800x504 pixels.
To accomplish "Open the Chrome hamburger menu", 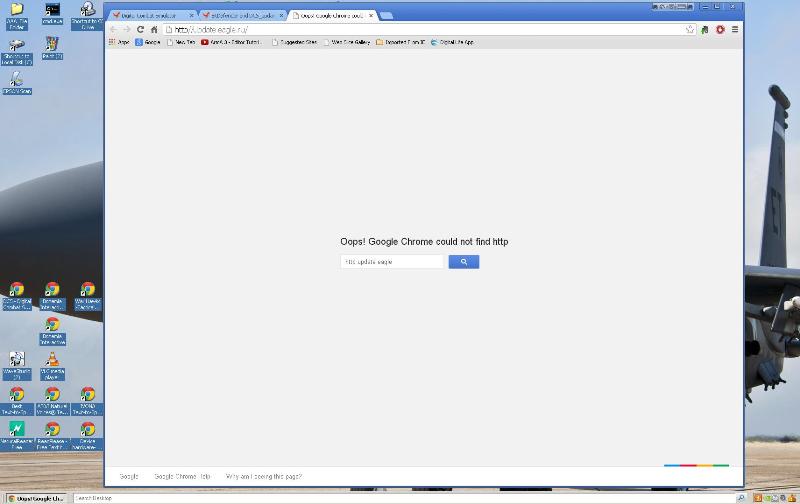I will tap(735, 30).
